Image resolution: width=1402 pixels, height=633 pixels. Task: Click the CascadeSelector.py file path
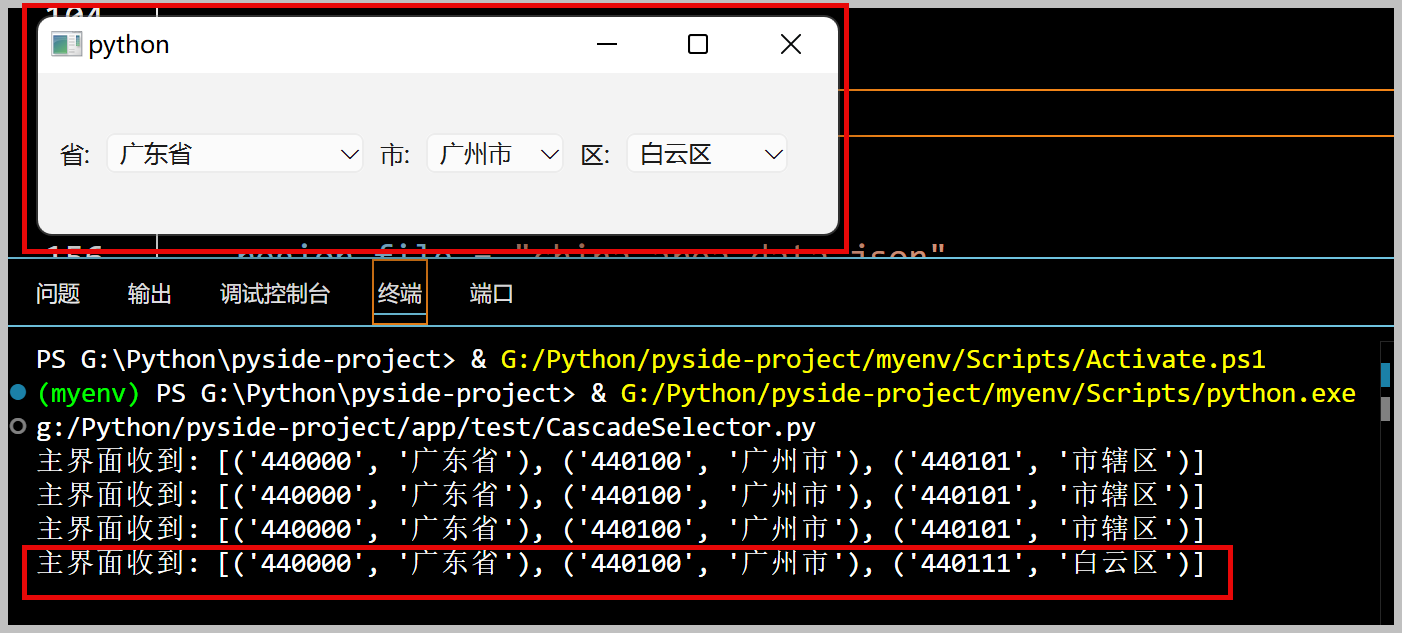tap(426, 428)
